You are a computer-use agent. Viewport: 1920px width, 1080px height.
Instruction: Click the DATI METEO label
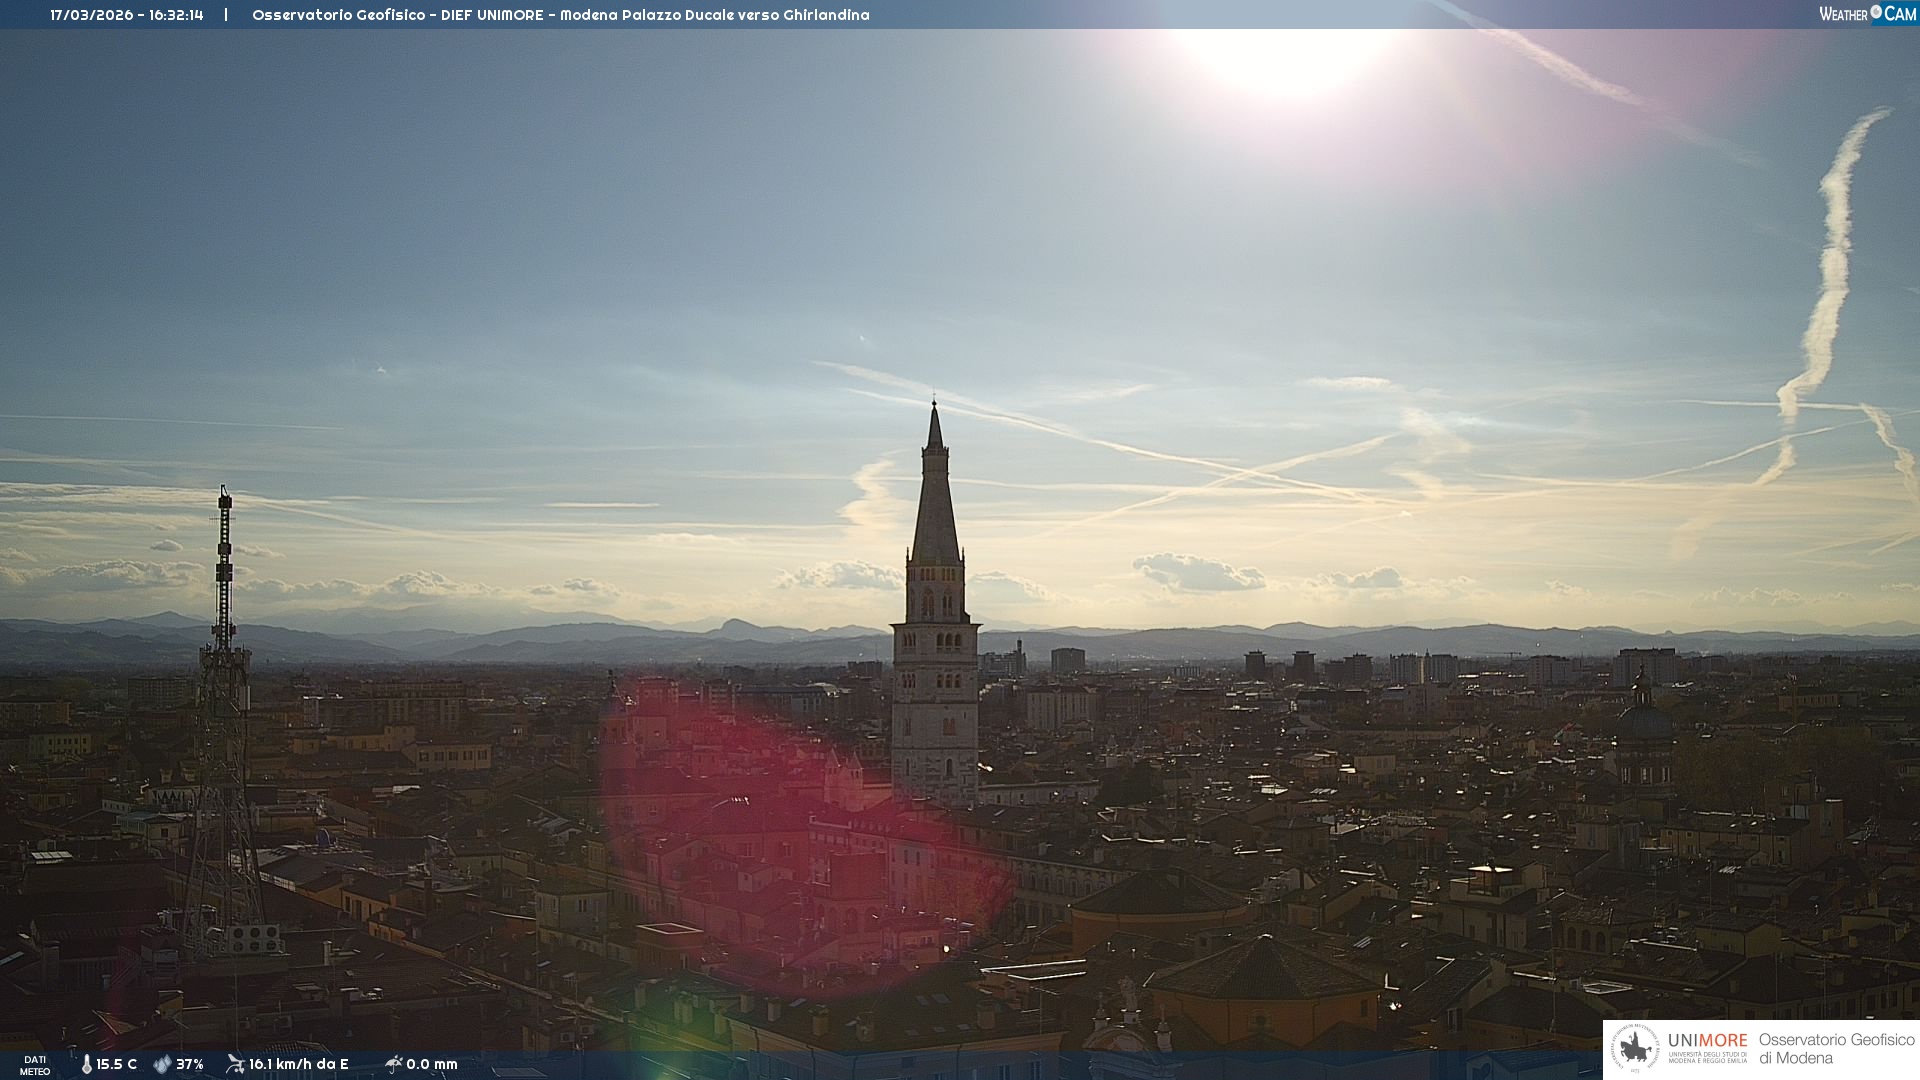click(35, 1065)
